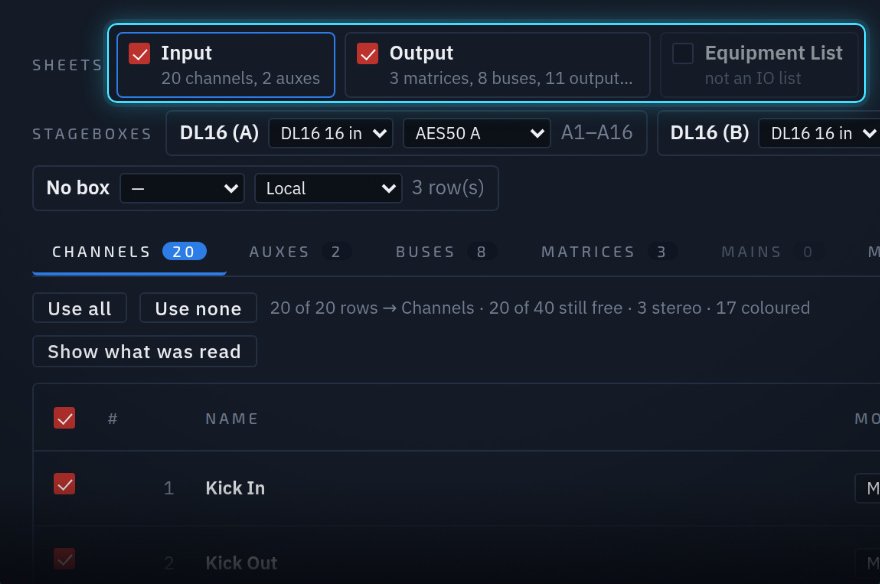Open the DL16 (B) model dropdown

coord(819,133)
